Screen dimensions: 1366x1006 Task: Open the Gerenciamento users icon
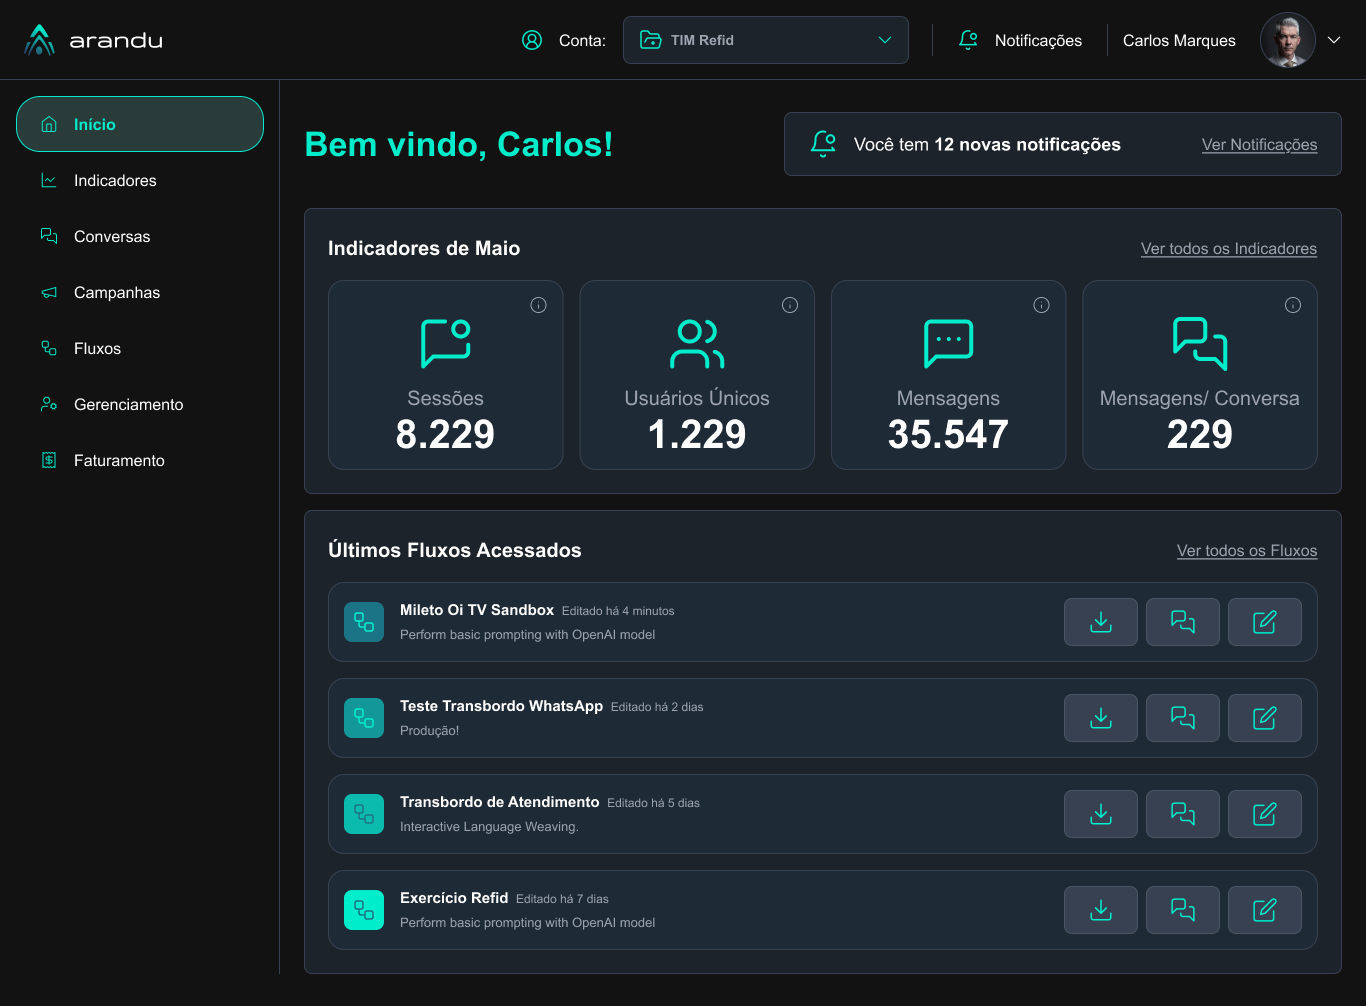click(x=48, y=404)
